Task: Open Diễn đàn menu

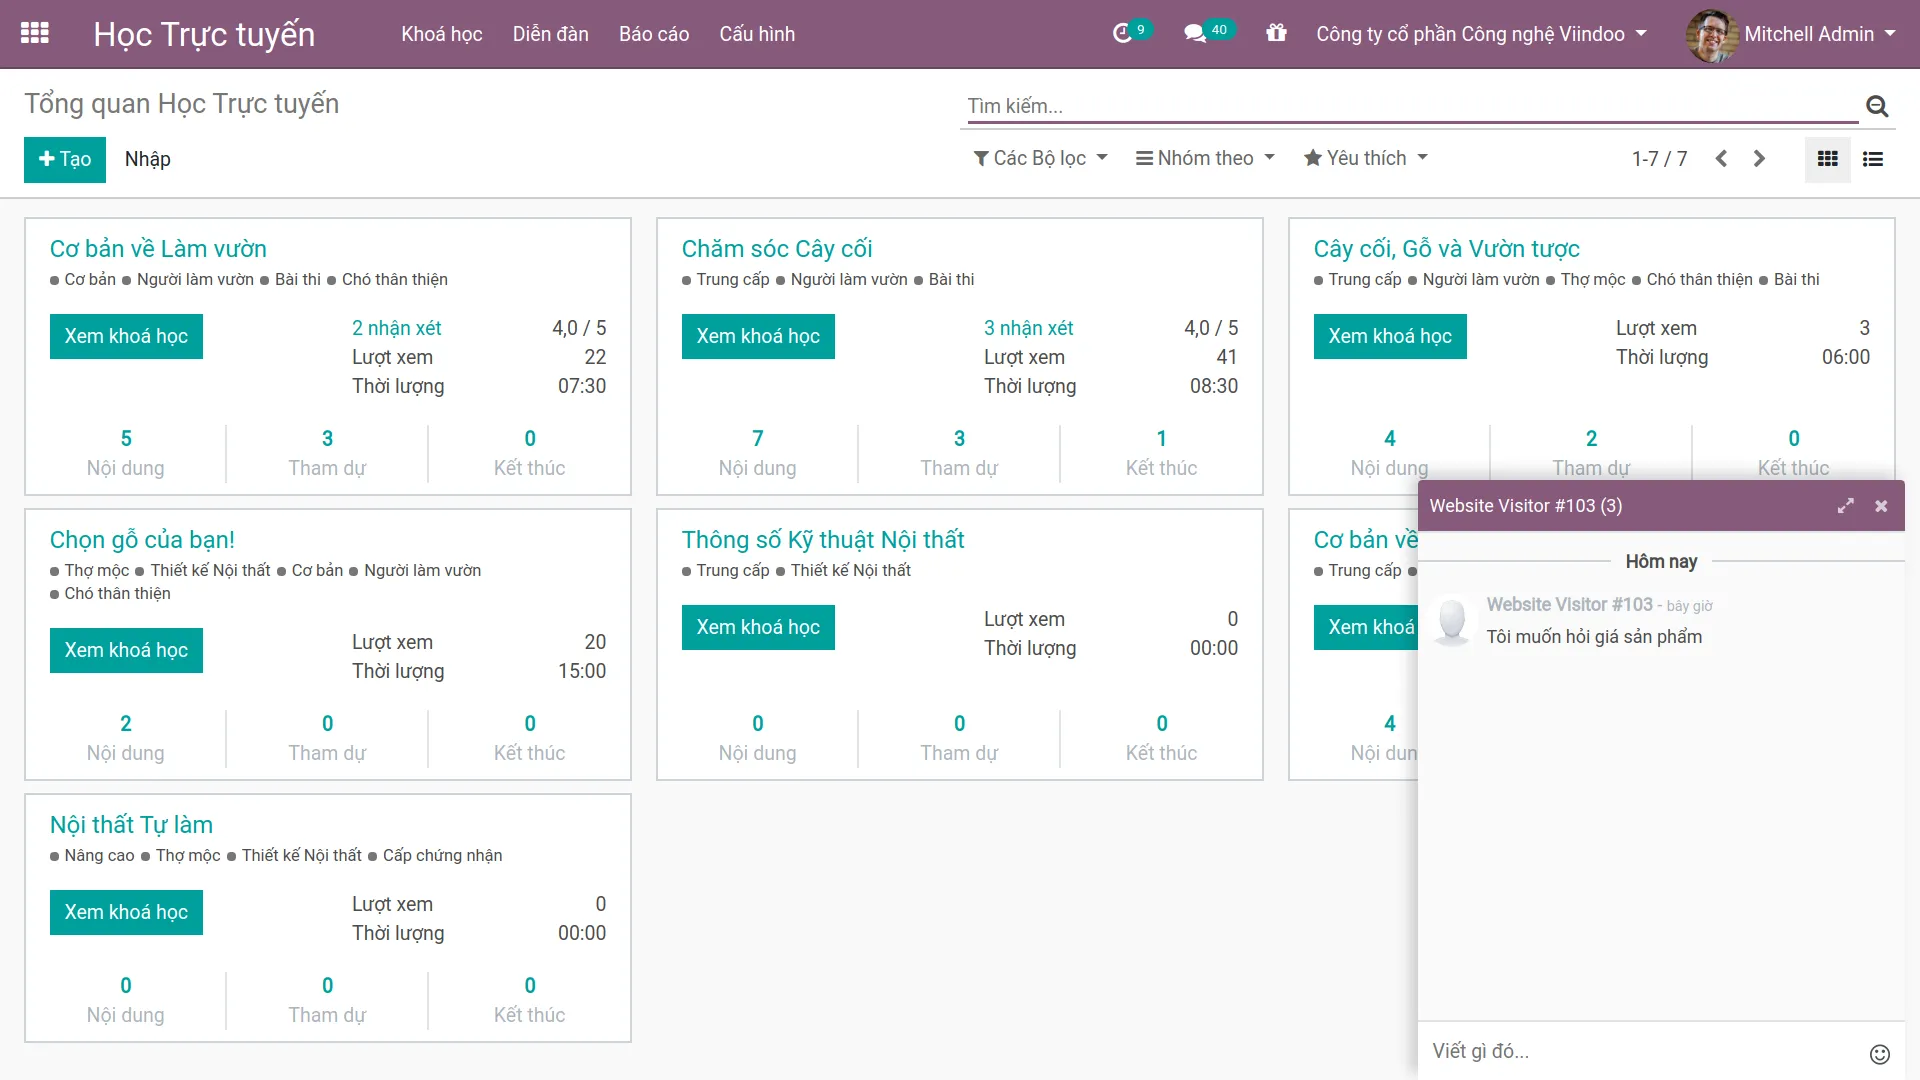Action: tap(550, 34)
